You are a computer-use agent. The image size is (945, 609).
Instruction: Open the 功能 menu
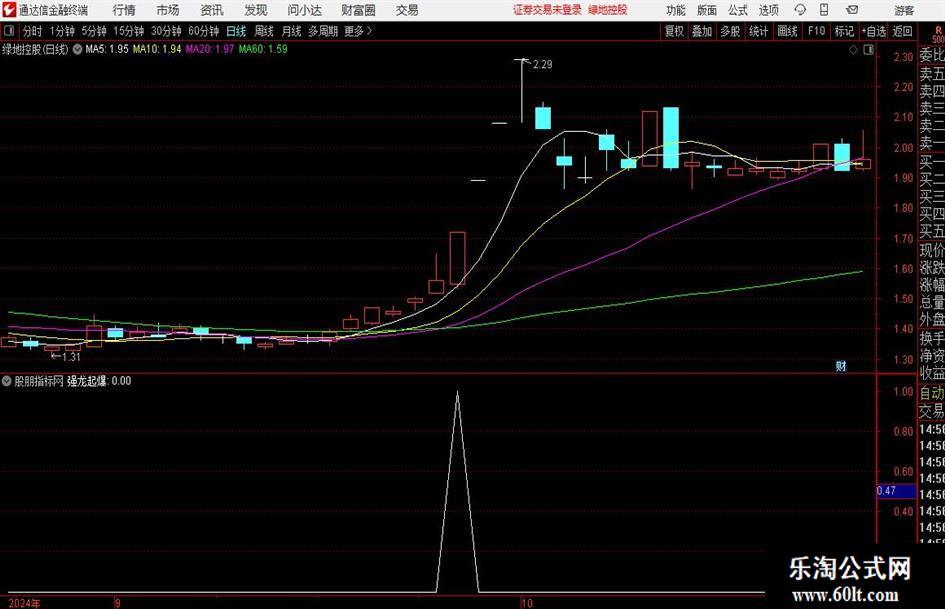[676, 10]
